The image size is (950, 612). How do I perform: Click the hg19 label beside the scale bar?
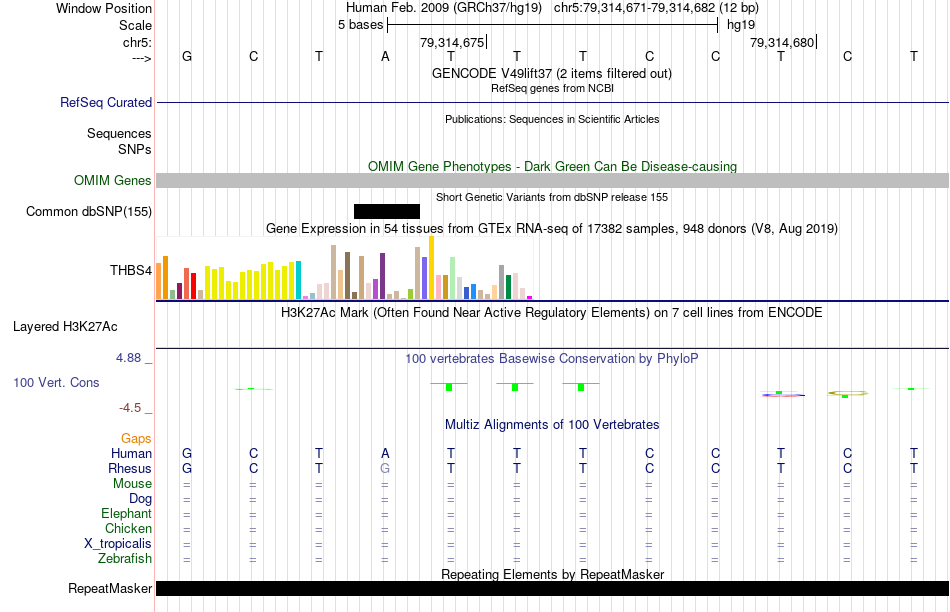coord(741,25)
